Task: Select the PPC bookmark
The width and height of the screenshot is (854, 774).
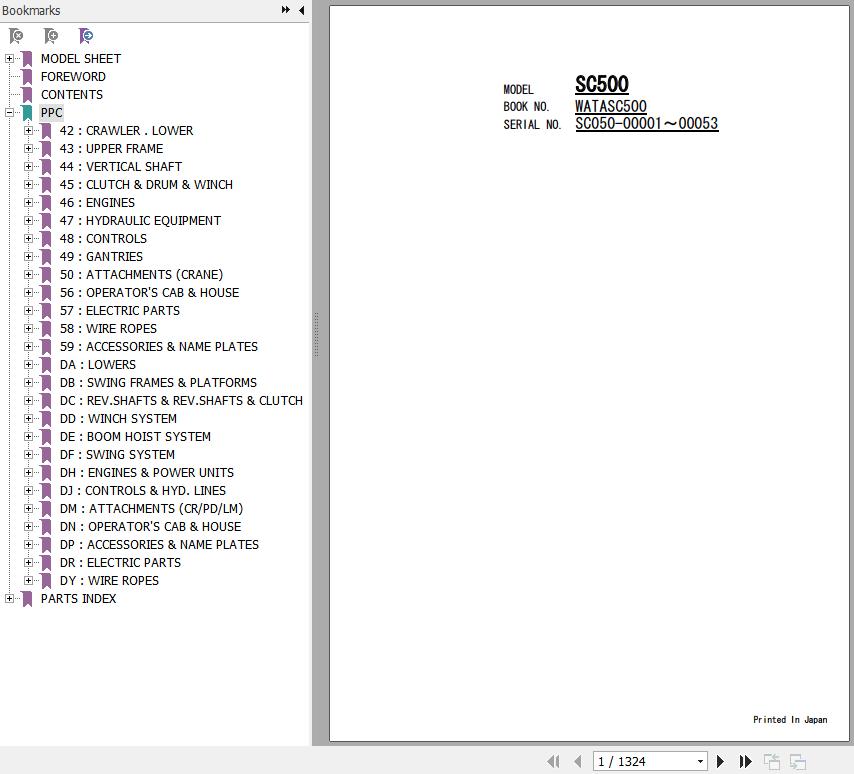Action: click(51, 113)
